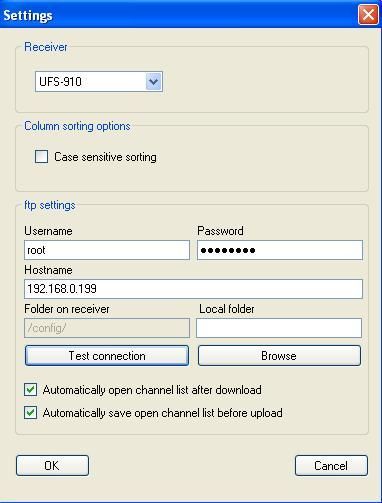Untick Automatically save open channel list before upload
This screenshot has width=382, height=503.
[30, 413]
